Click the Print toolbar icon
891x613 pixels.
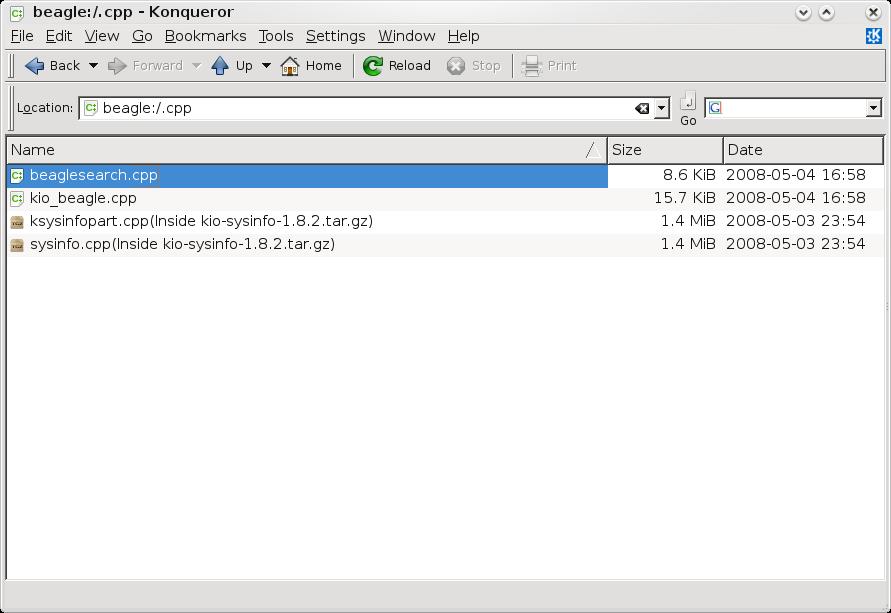click(532, 66)
